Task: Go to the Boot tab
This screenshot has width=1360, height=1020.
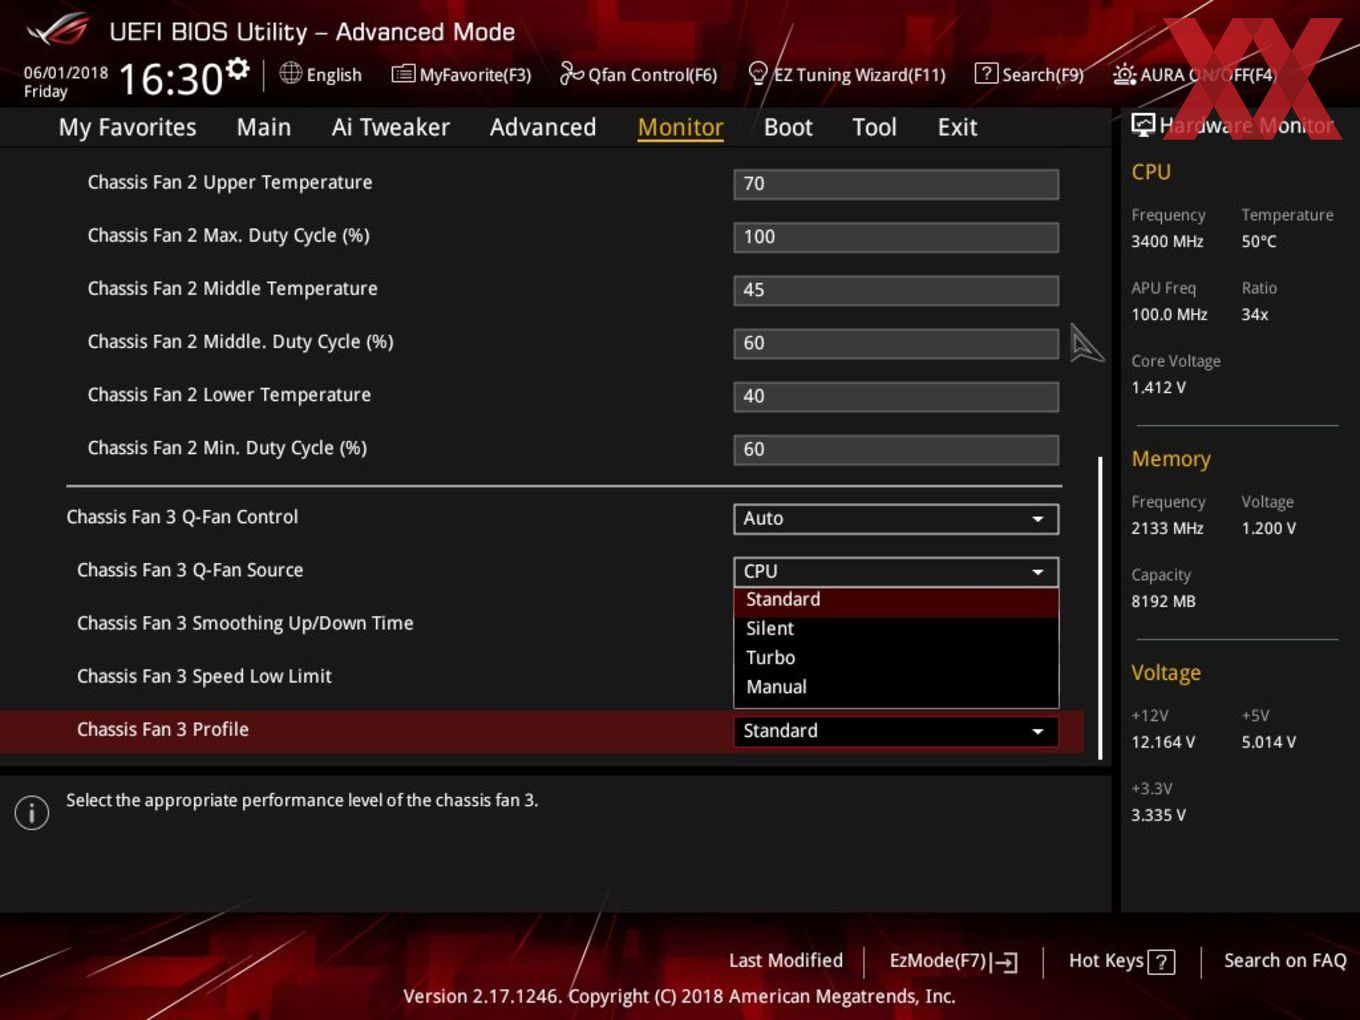Action: tap(788, 127)
